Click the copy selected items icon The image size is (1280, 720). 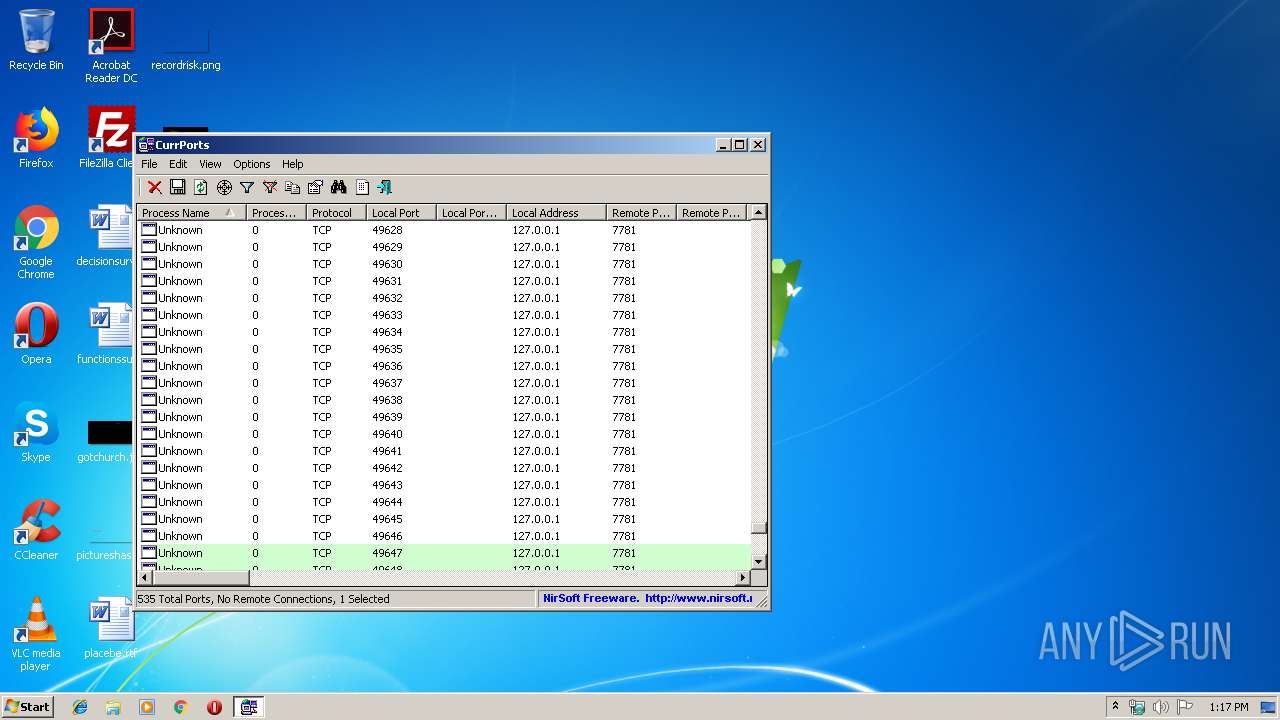click(293, 187)
